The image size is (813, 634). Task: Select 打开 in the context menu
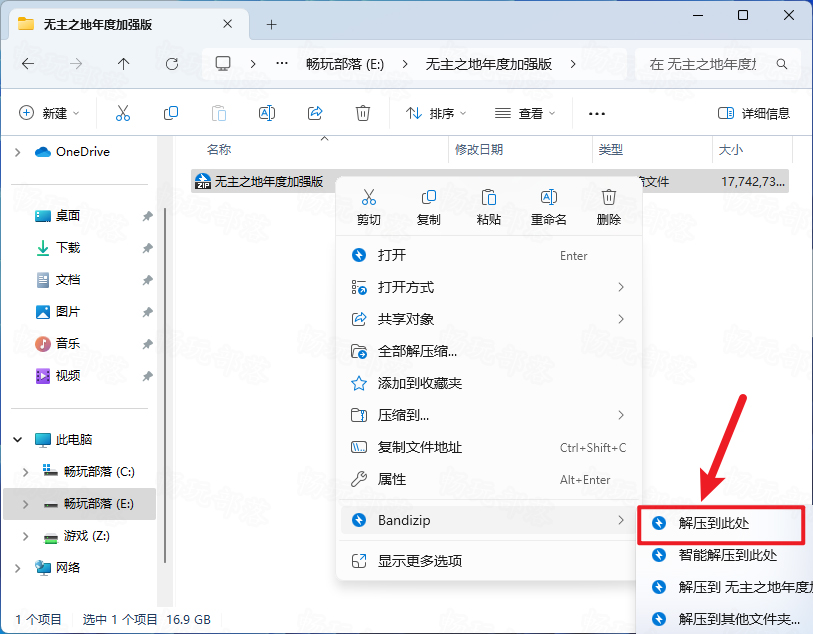pos(489,256)
